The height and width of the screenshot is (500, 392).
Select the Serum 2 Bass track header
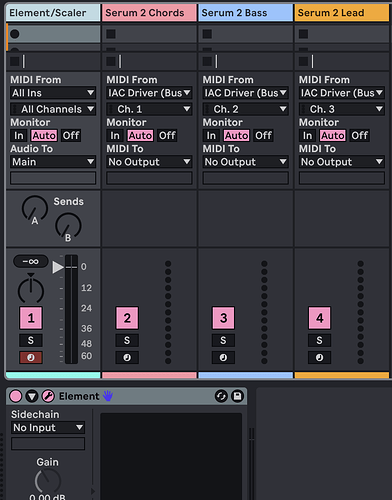coord(246,13)
